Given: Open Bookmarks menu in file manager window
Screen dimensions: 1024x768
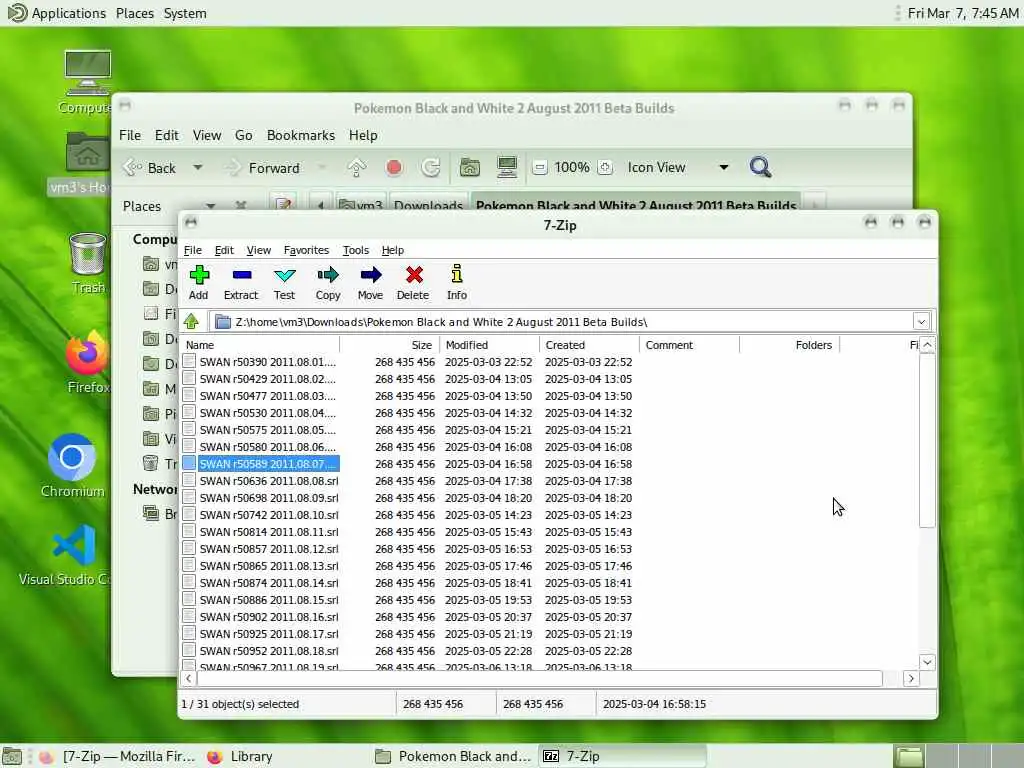Looking at the screenshot, I should click(x=300, y=135).
